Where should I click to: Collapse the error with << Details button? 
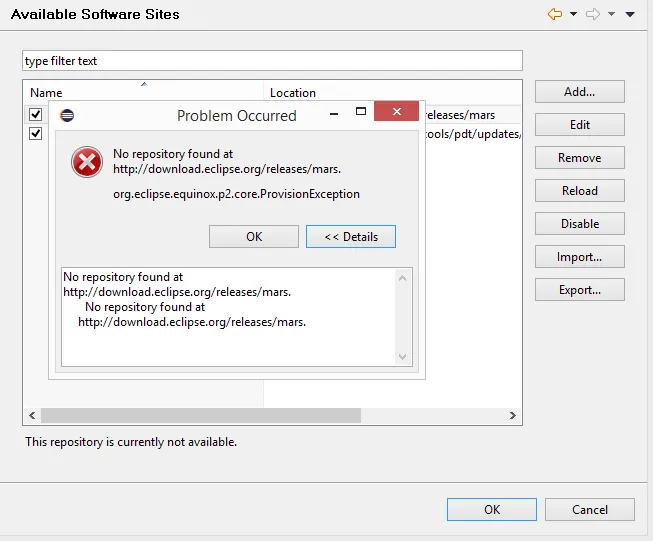(351, 237)
